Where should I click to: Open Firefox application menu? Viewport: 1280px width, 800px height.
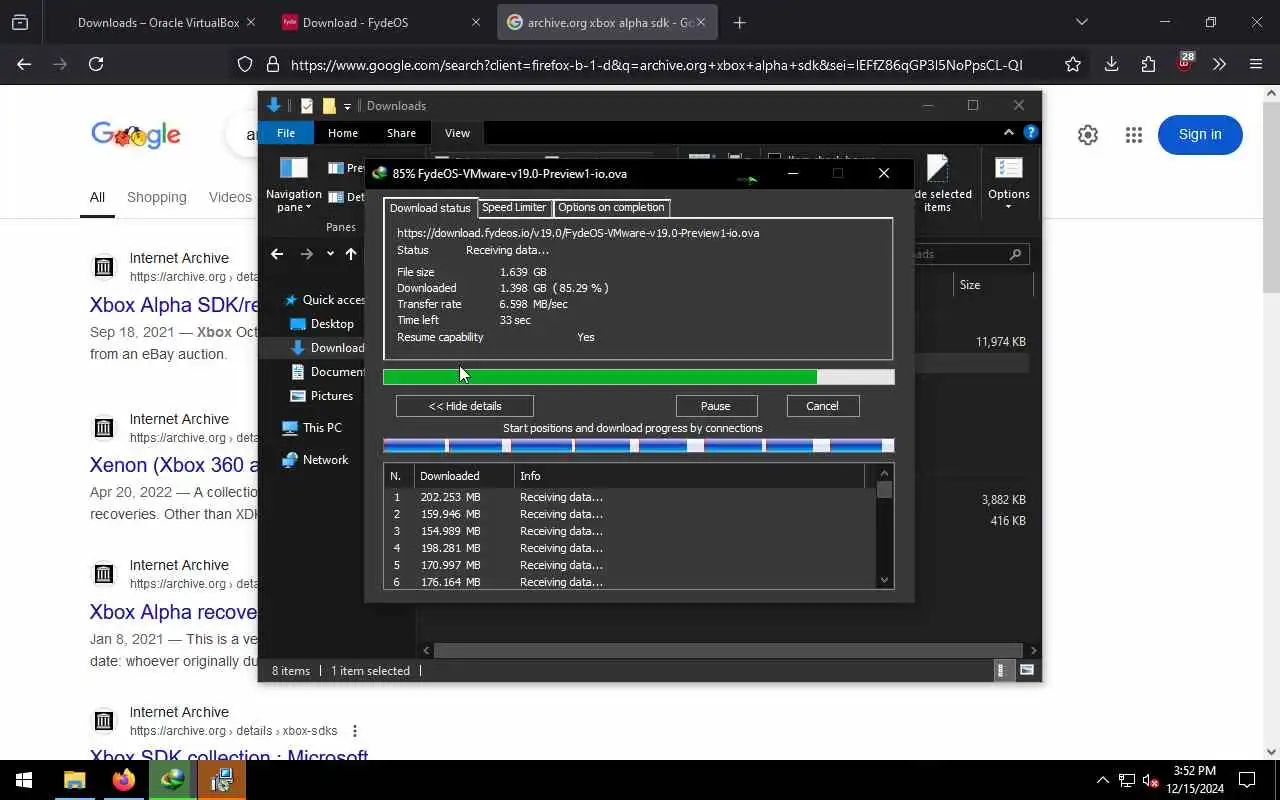pos(1256,64)
